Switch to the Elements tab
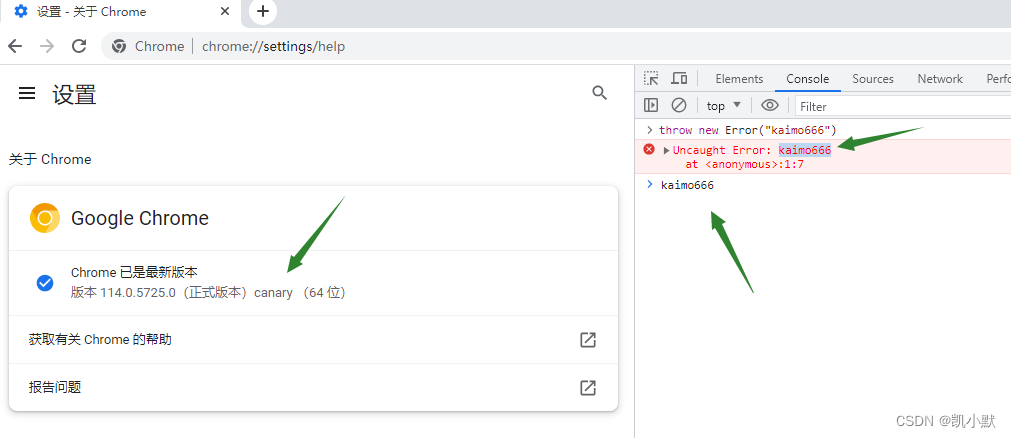Screen dimensions: 1011x438 [739, 79]
